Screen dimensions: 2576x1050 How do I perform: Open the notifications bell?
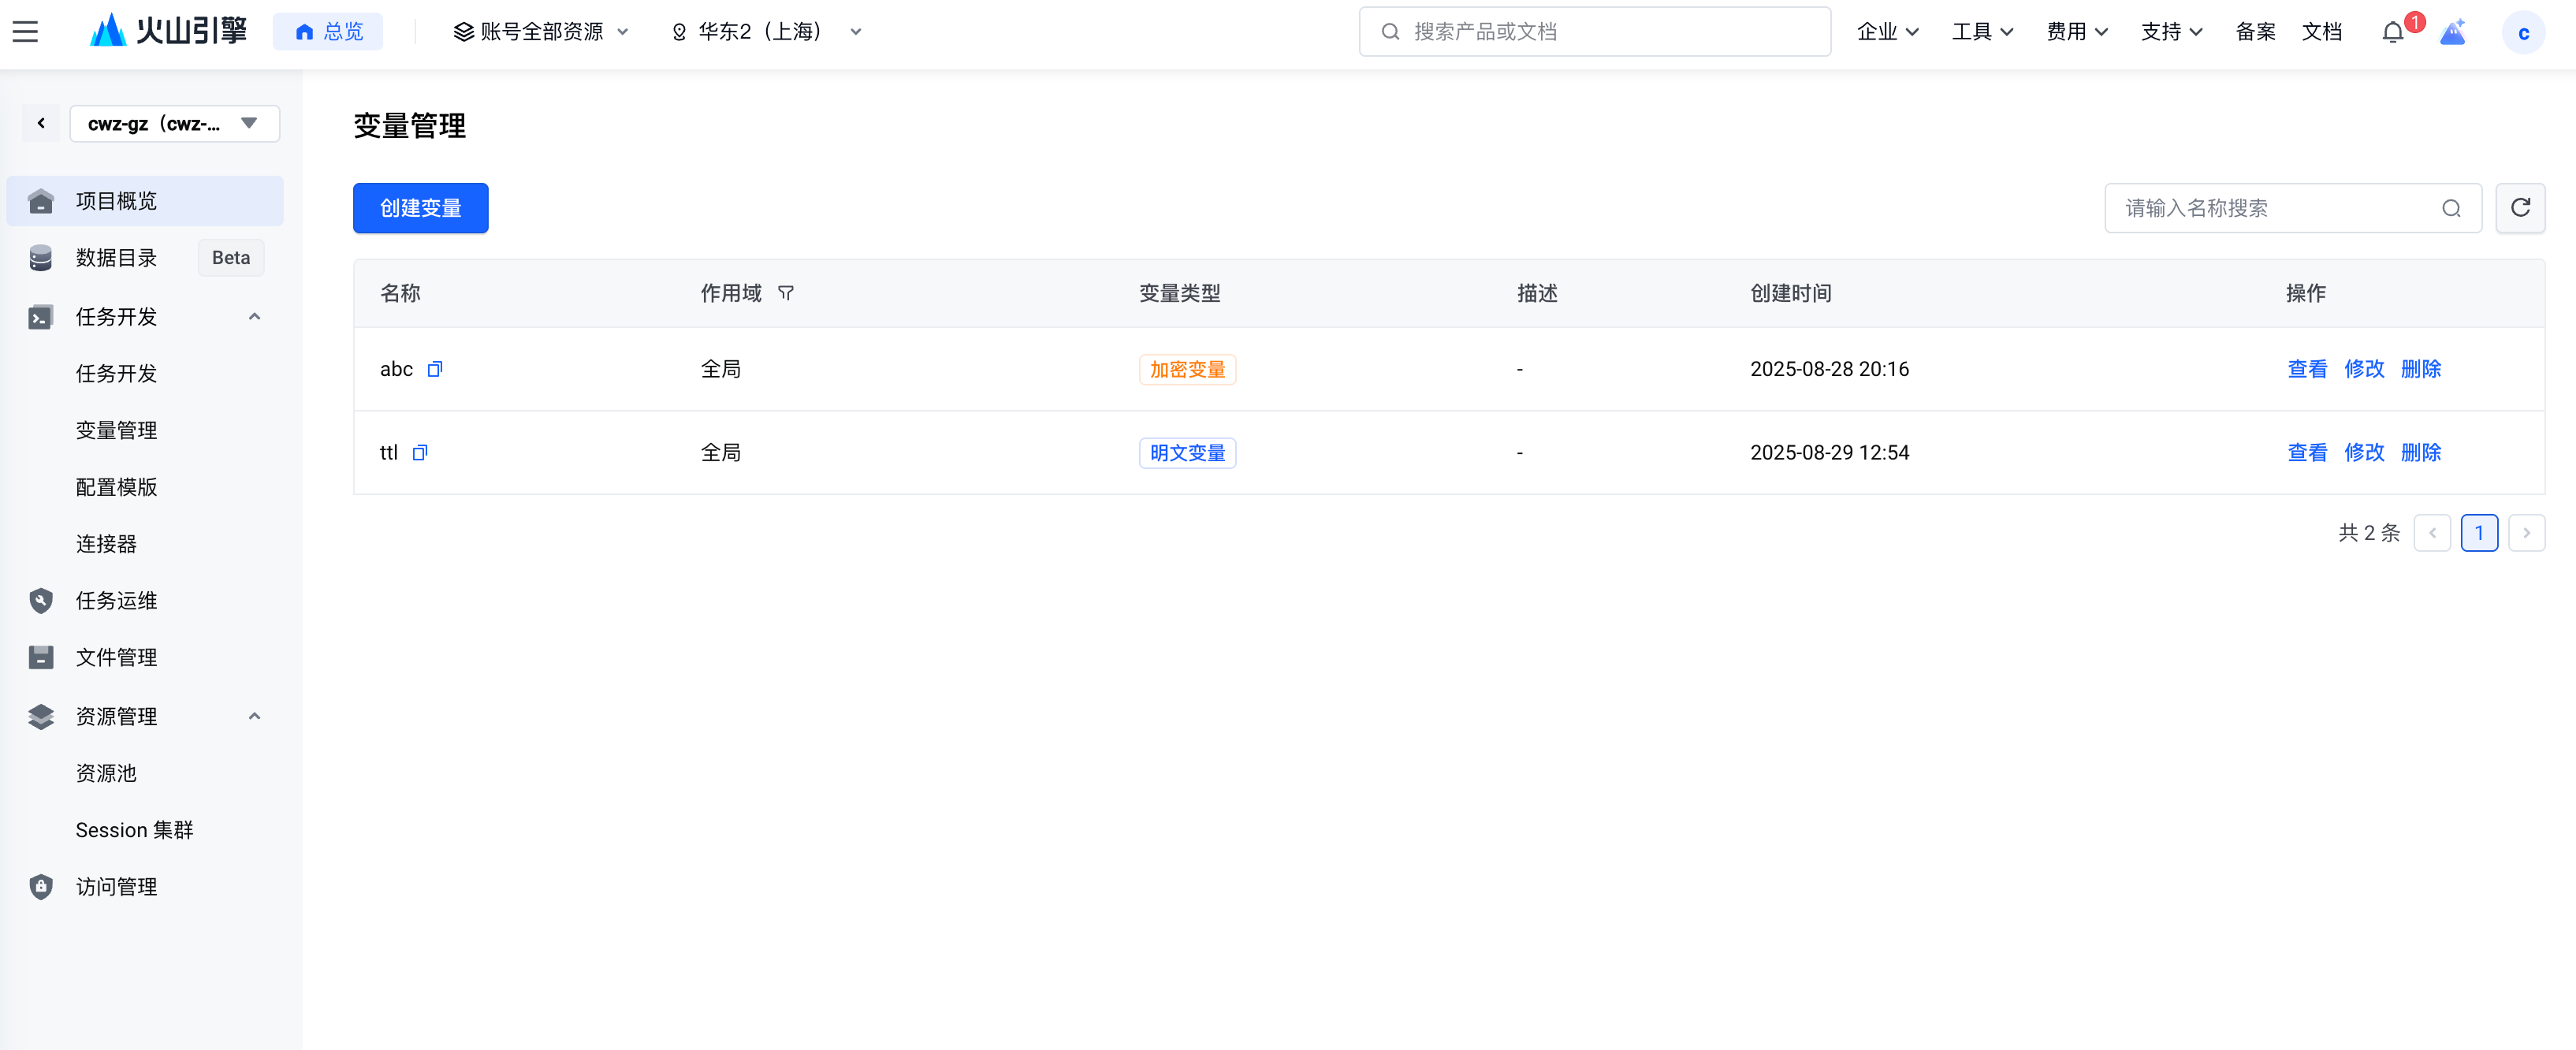[x=2392, y=32]
